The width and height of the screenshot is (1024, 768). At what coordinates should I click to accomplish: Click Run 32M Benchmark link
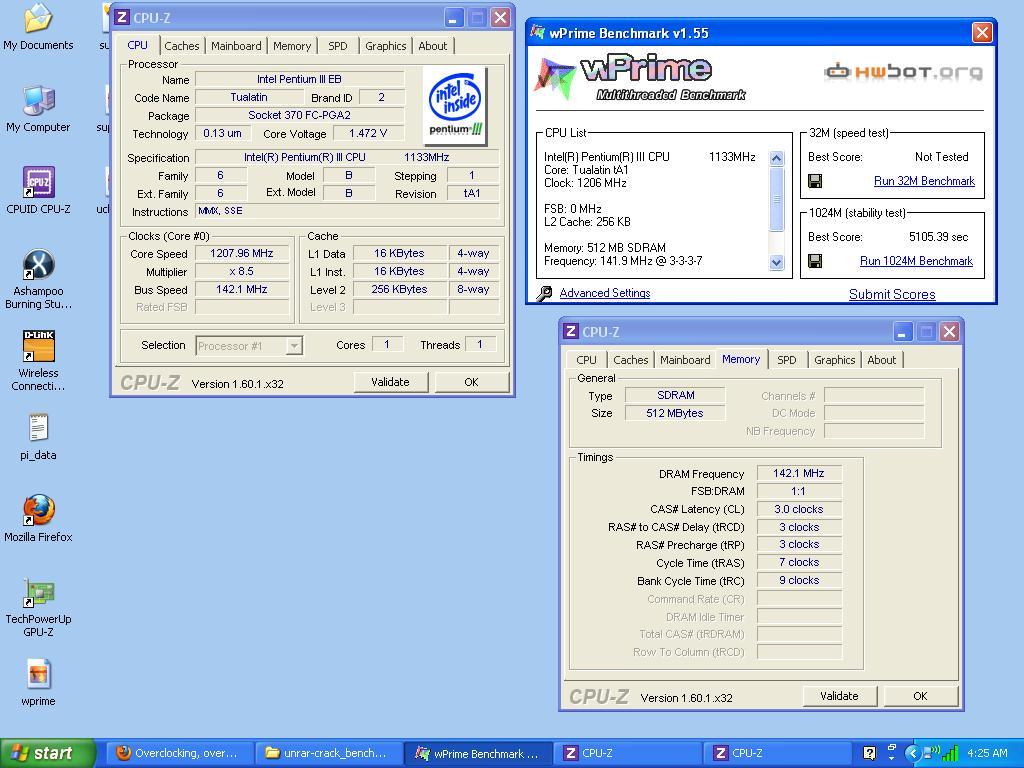924,181
